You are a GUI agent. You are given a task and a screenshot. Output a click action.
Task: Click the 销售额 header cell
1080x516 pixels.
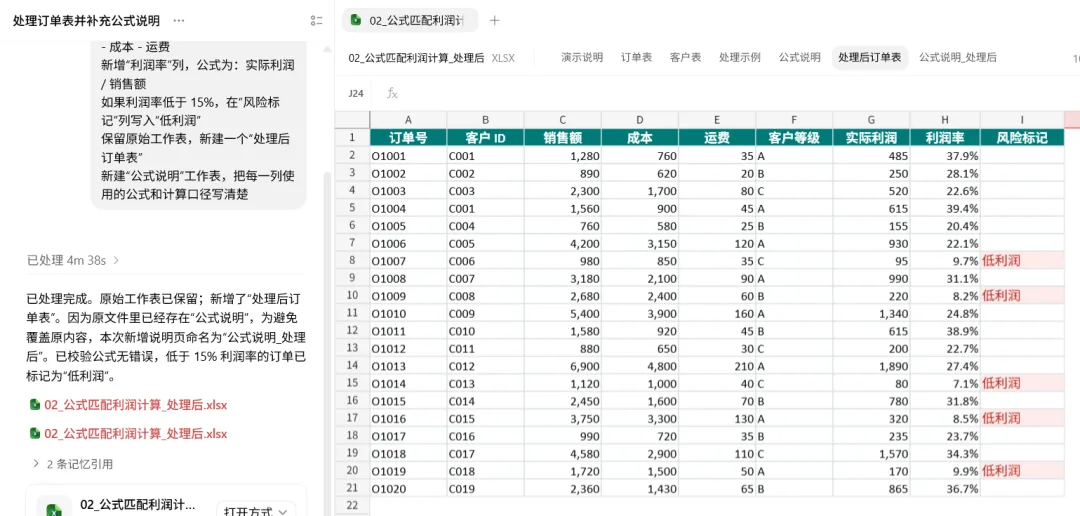563,138
